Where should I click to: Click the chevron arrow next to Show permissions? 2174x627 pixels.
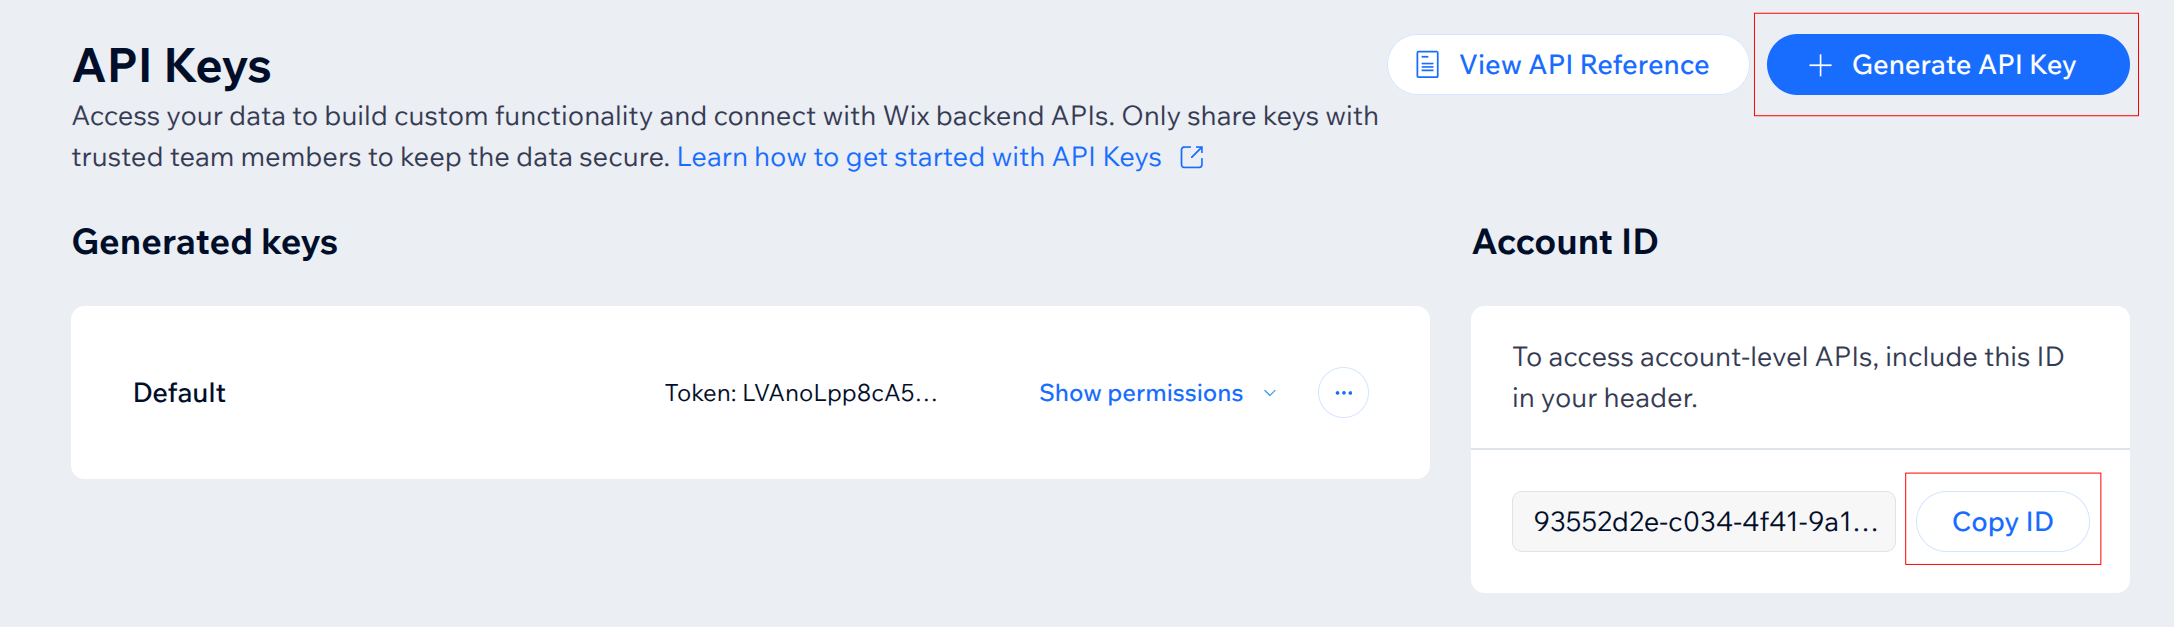pos(1270,394)
